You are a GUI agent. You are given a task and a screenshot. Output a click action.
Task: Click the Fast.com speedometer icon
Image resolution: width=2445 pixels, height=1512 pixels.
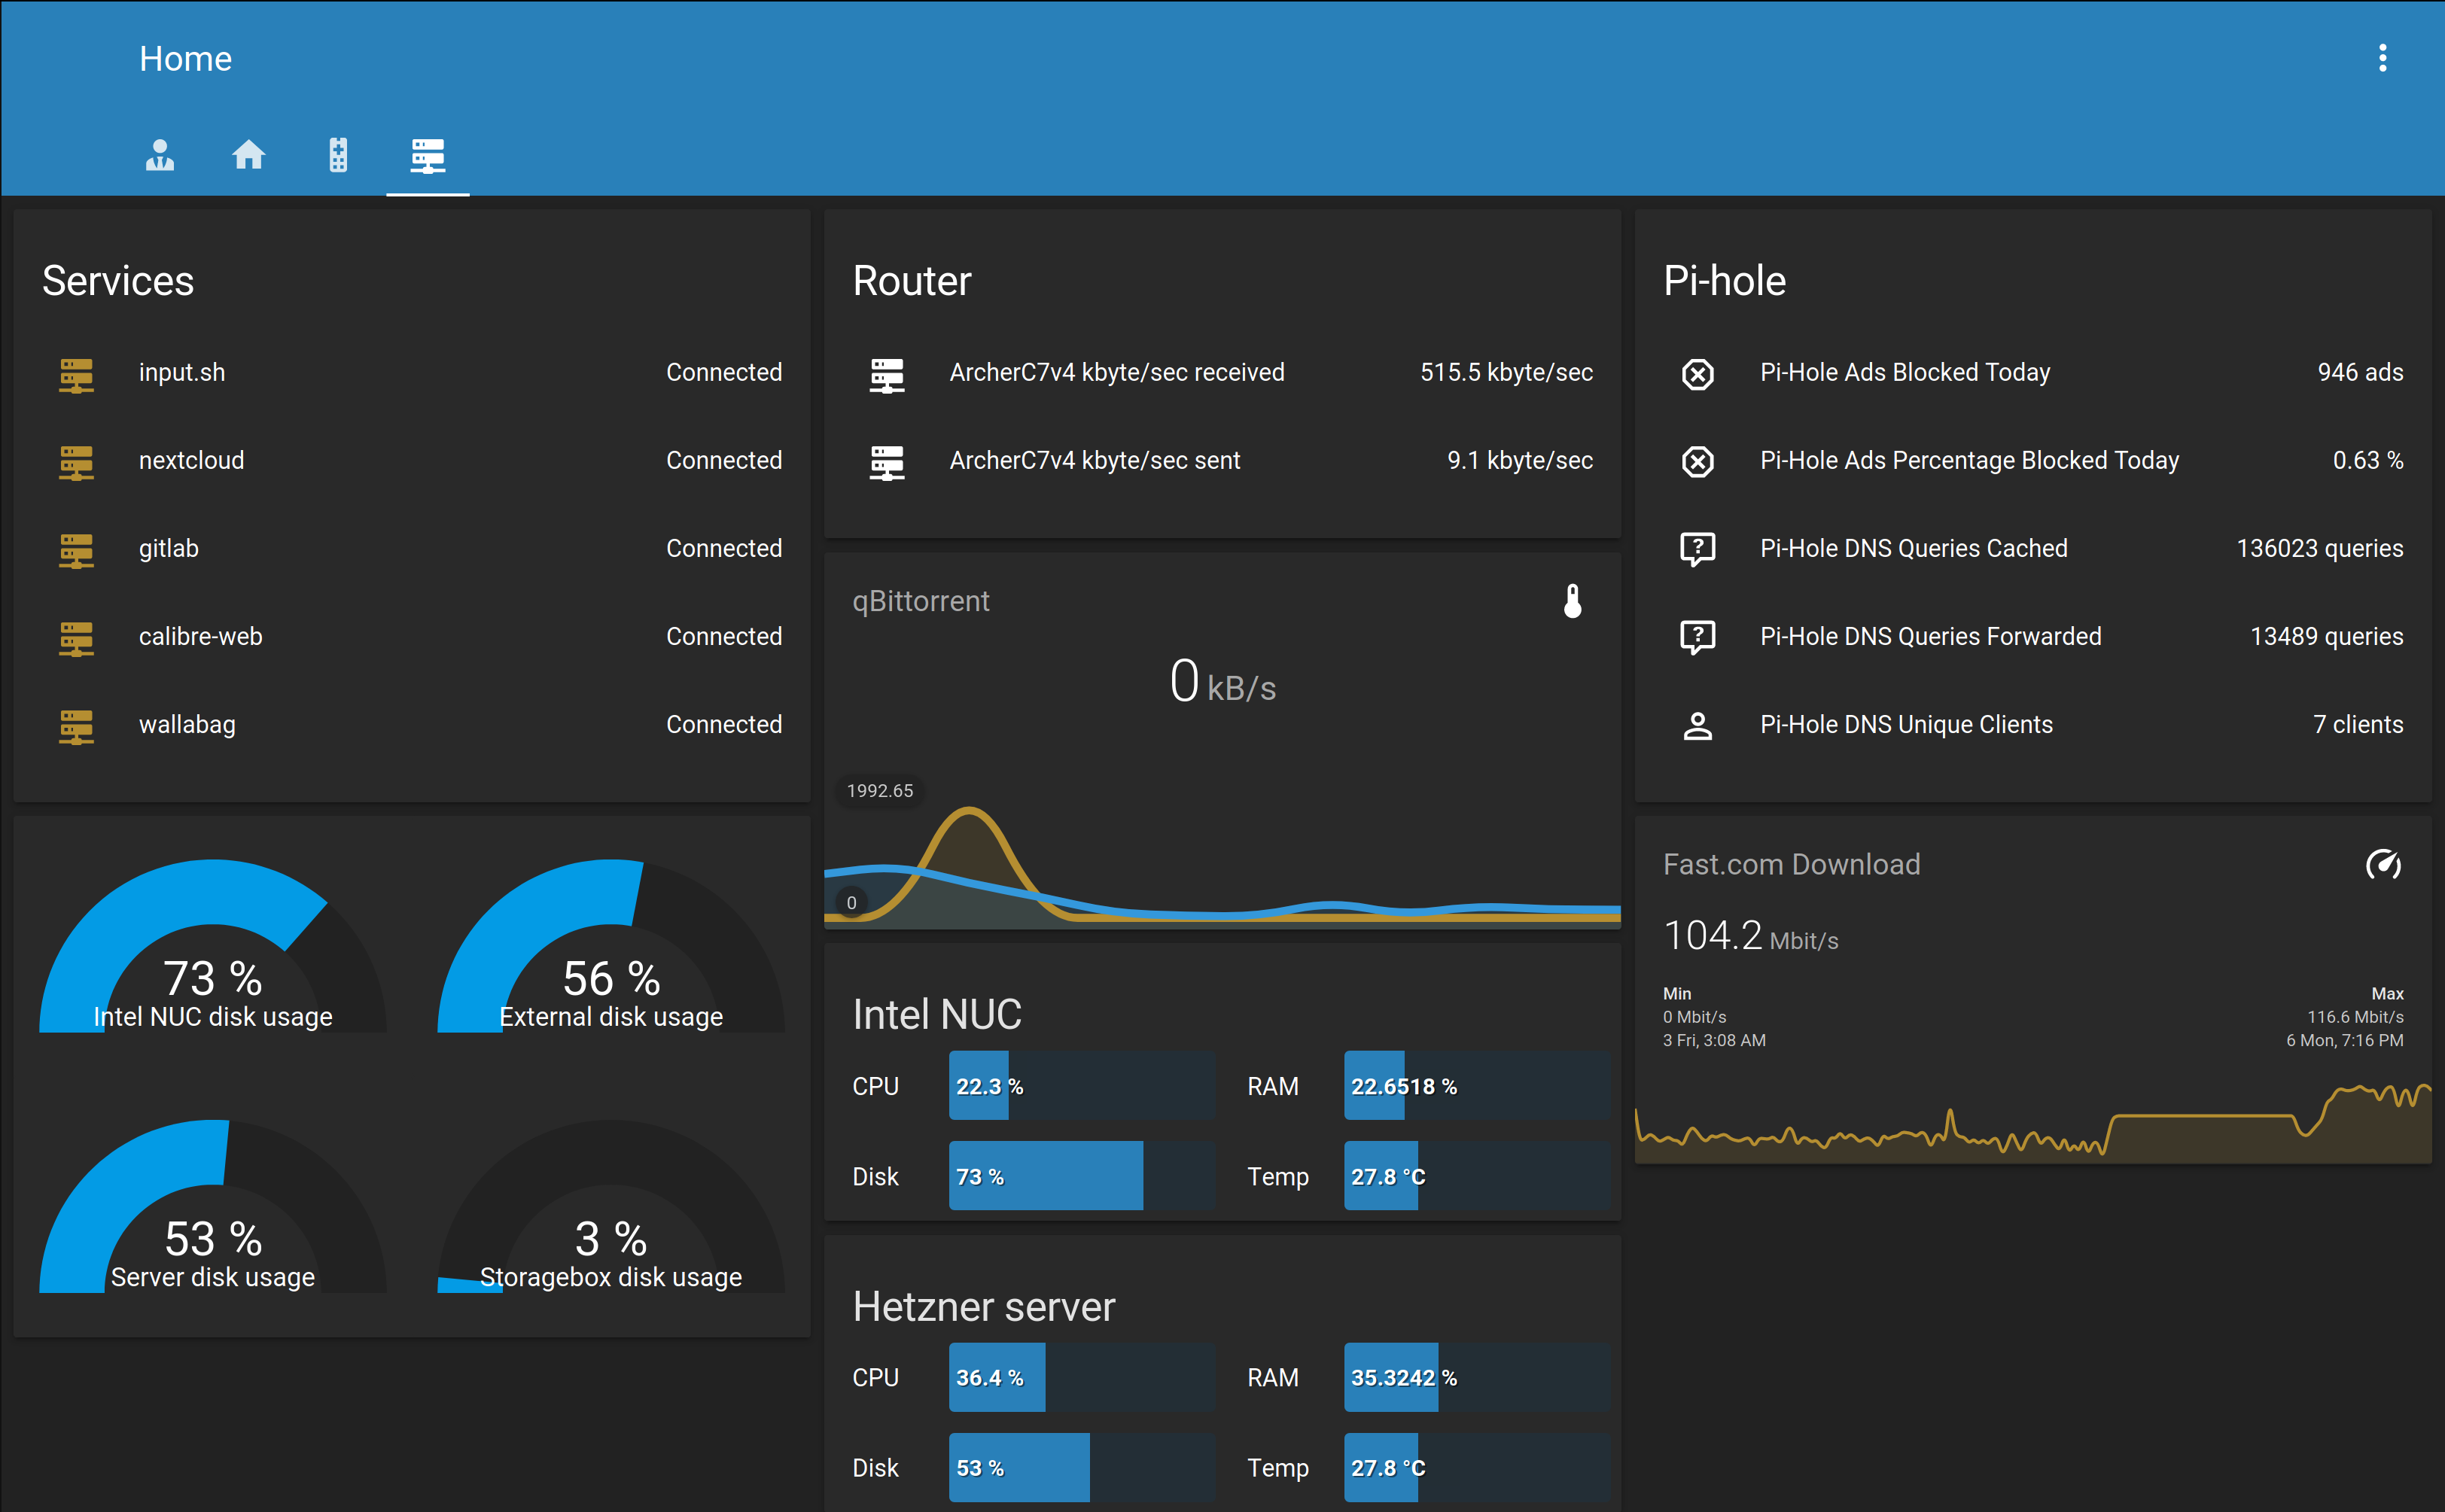point(2384,864)
